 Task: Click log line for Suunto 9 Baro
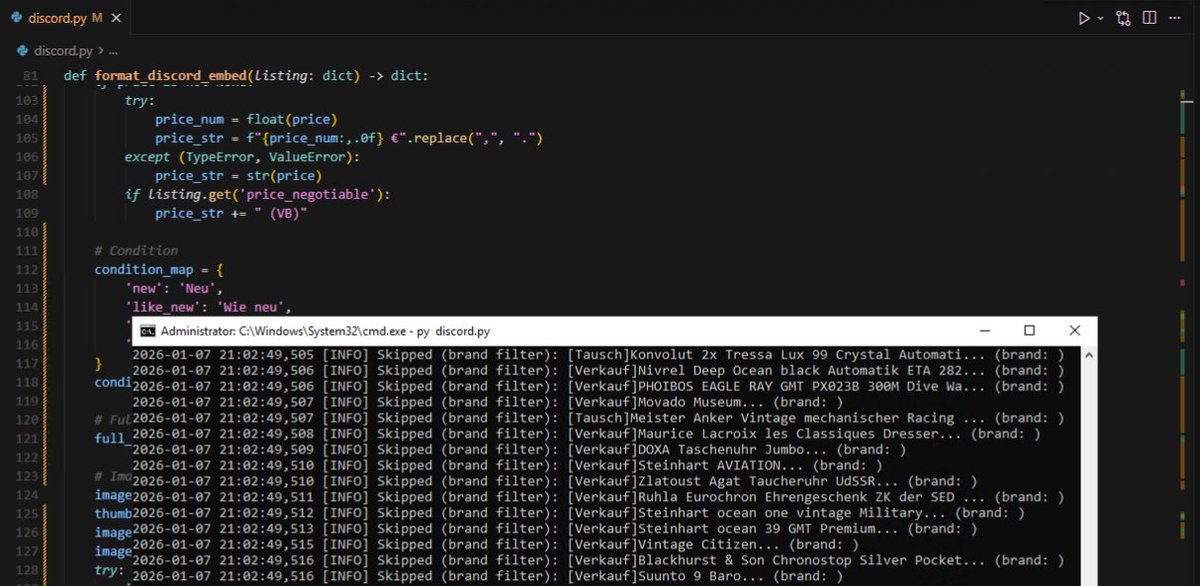(x=488, y=576)
